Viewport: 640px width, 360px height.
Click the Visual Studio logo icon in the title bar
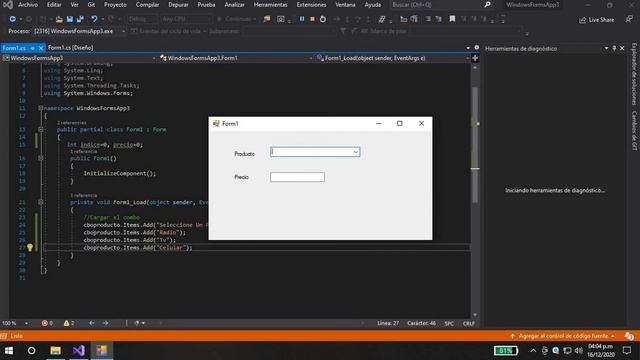(x=8, y=5)
